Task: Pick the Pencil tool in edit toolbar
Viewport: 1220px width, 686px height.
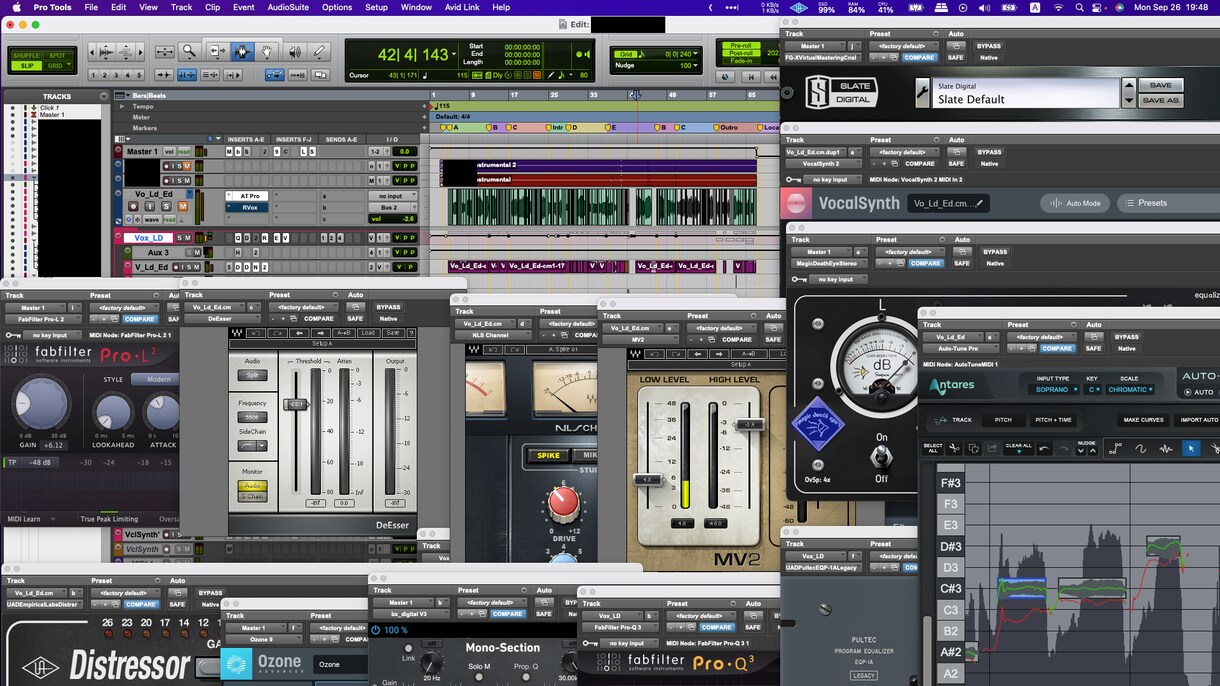Action: (x=320, y=52)
